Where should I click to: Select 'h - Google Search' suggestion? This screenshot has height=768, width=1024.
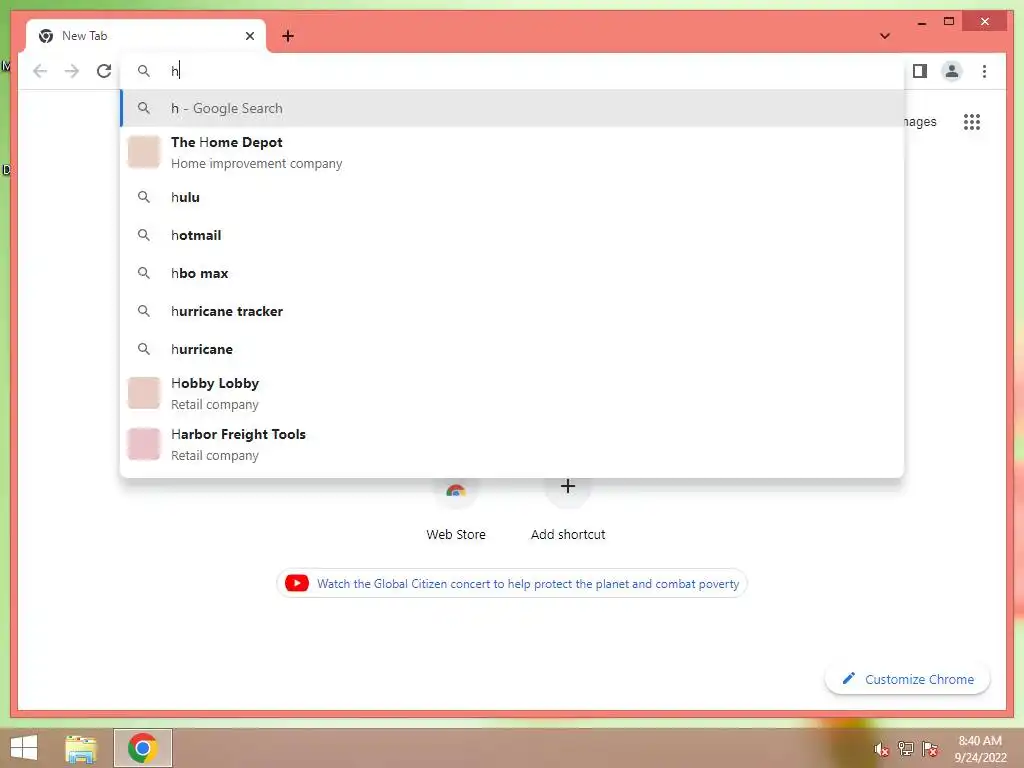click(513, 108)
